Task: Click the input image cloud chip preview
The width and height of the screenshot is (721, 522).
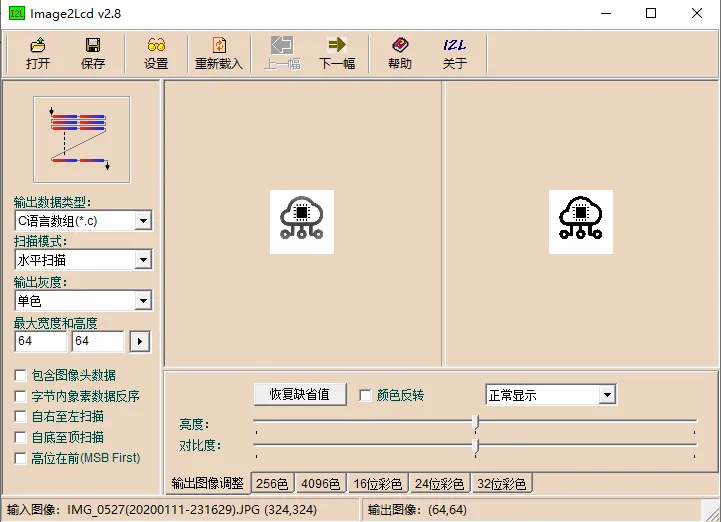Action: (302, 222)
